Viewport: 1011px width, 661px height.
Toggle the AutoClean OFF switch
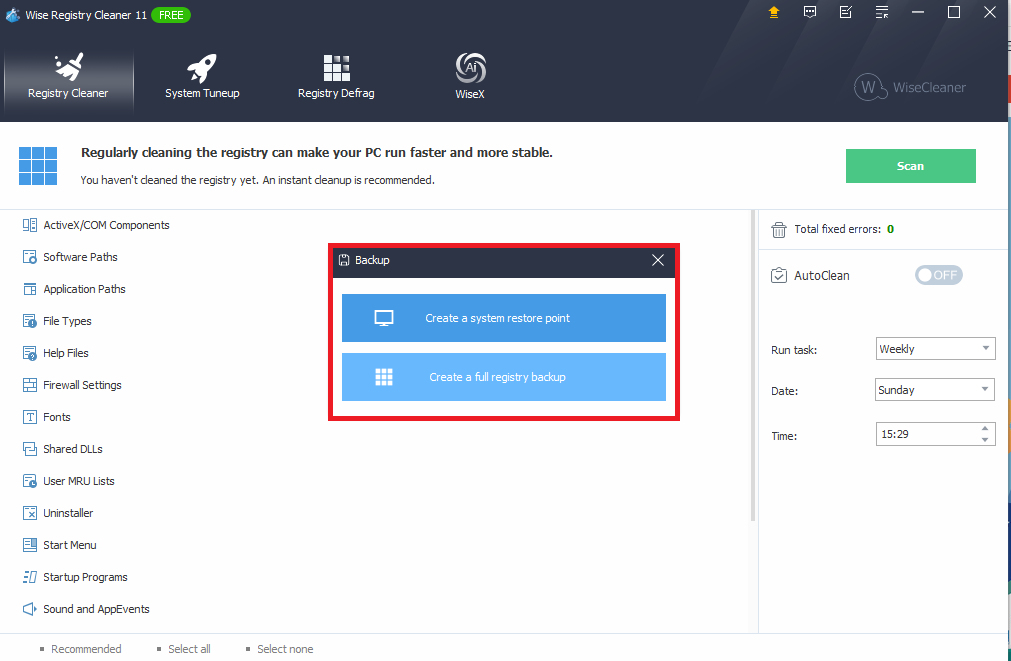938,275
